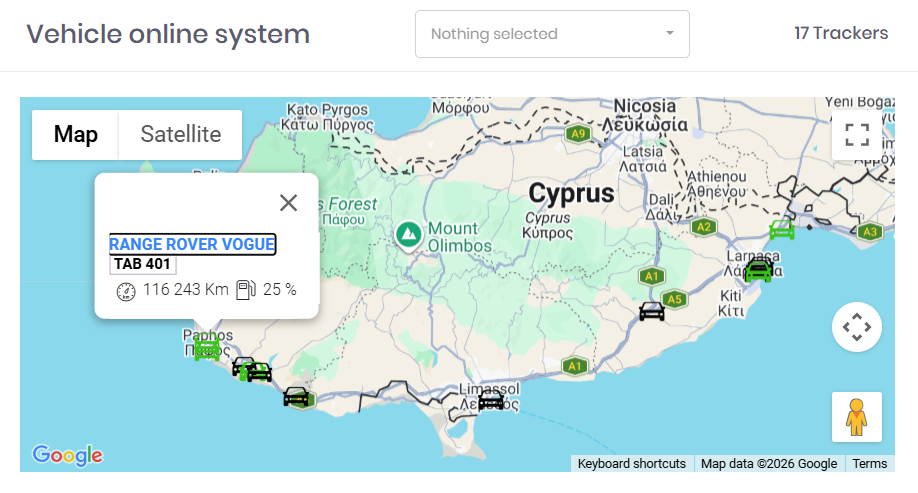The image size is (918, 493).
Task: Click the black car marker near A5
Action: [x=652, y=311]
